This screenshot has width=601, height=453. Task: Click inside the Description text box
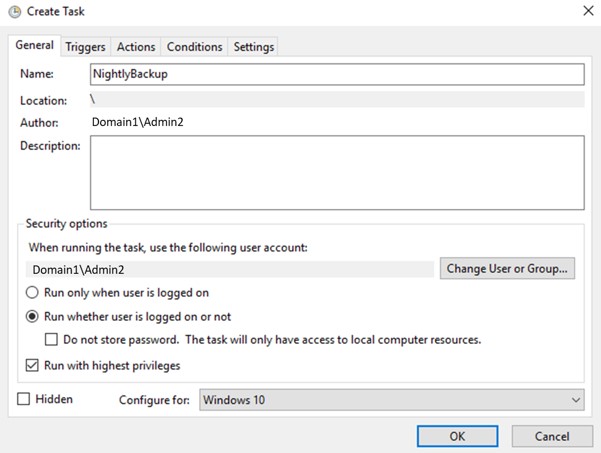(337, 172)
